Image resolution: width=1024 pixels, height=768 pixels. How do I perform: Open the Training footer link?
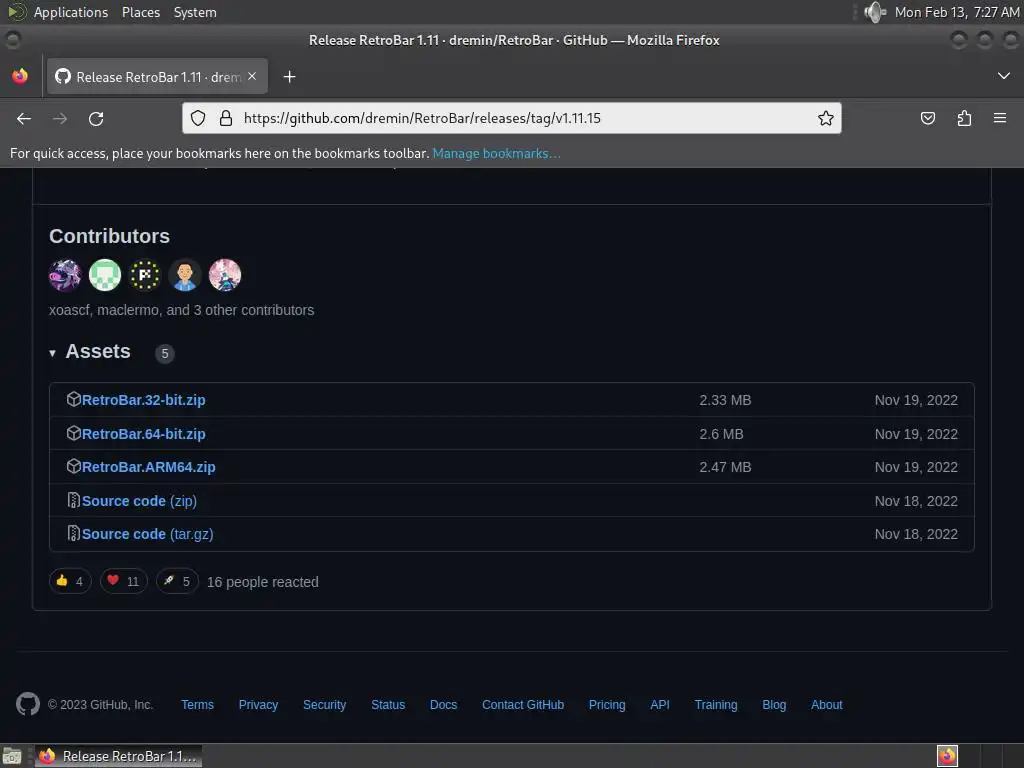[716, 705]
